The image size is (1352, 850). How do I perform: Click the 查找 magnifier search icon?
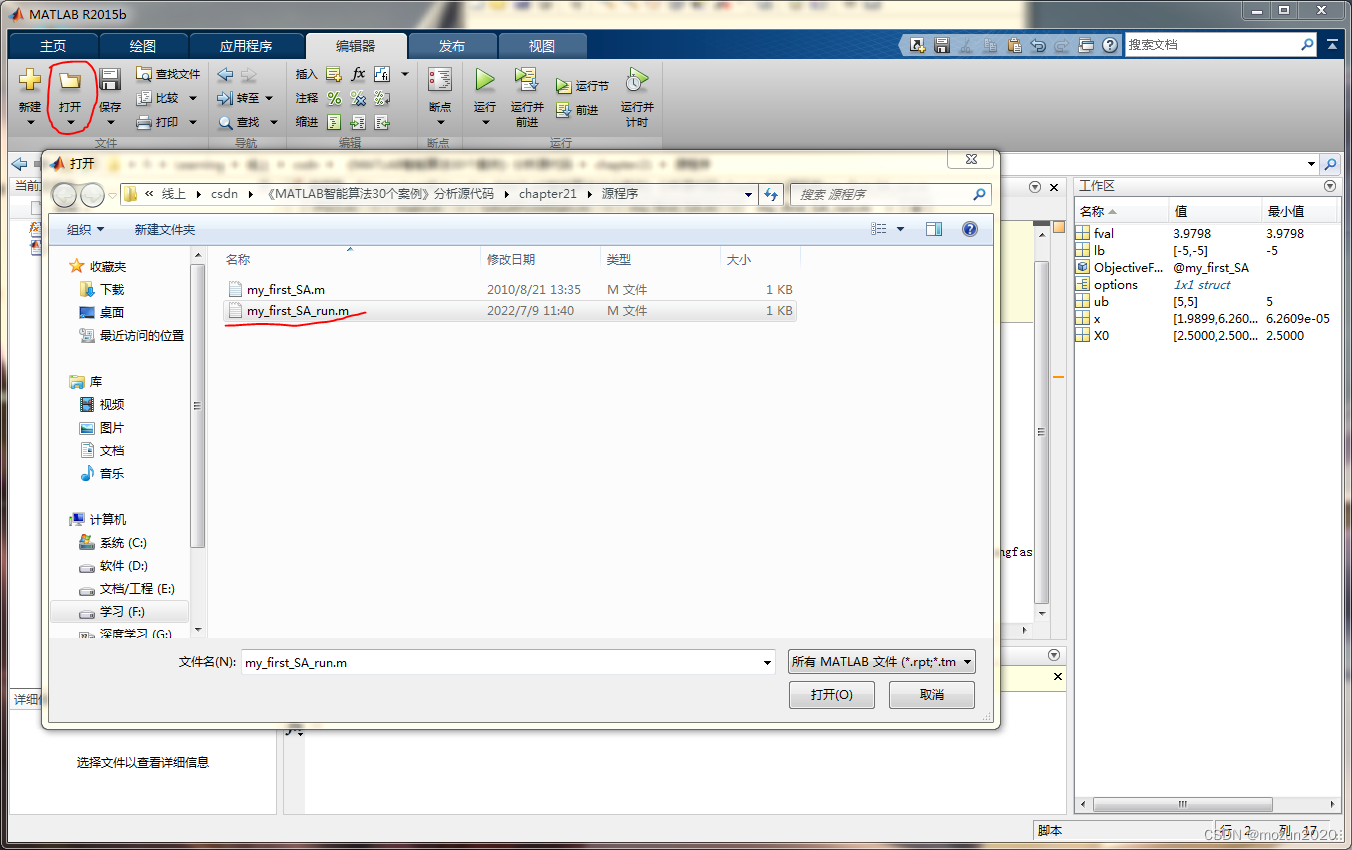click(x=225, y=122)
